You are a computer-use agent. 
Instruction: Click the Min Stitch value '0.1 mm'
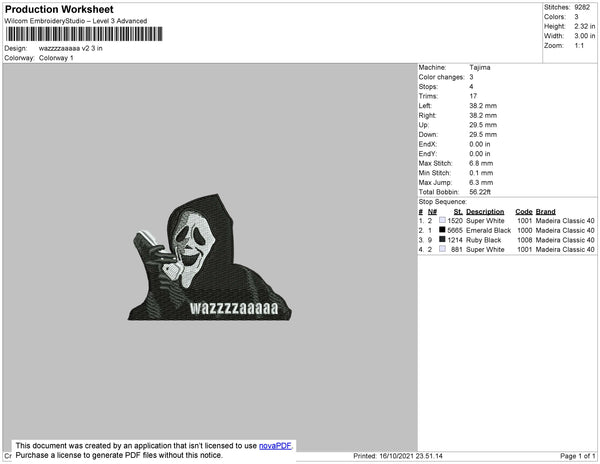point(481,173)
